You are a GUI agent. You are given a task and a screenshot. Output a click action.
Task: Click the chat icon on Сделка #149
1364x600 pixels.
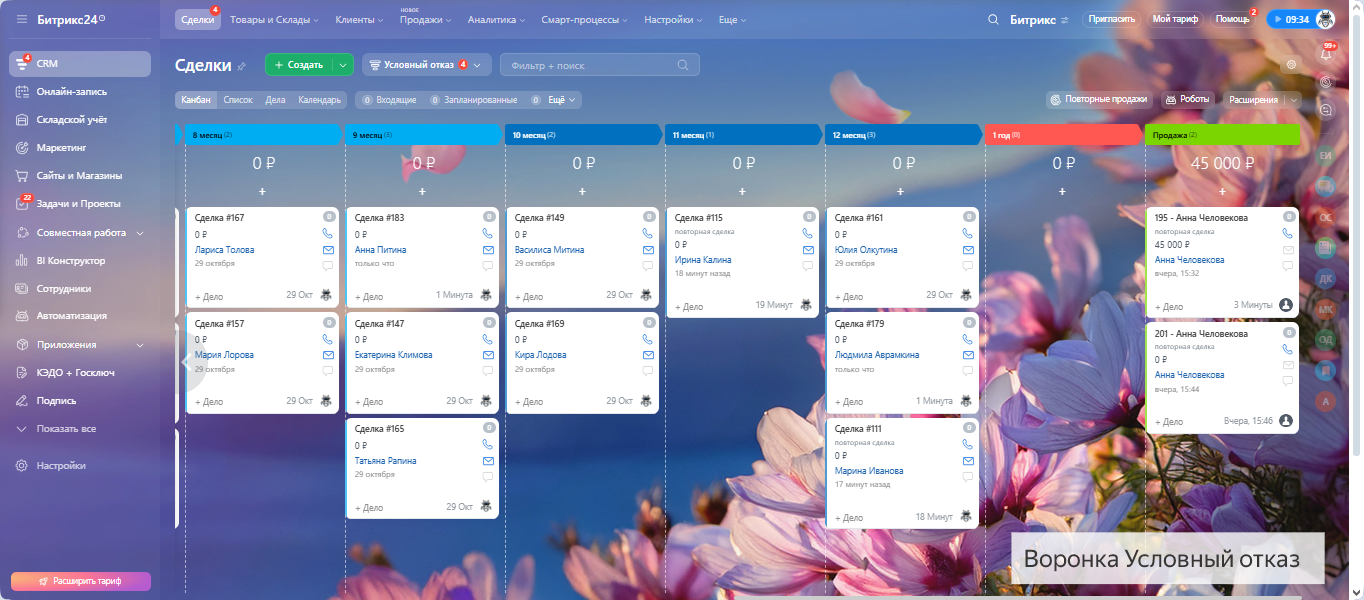tap(648, 266)
